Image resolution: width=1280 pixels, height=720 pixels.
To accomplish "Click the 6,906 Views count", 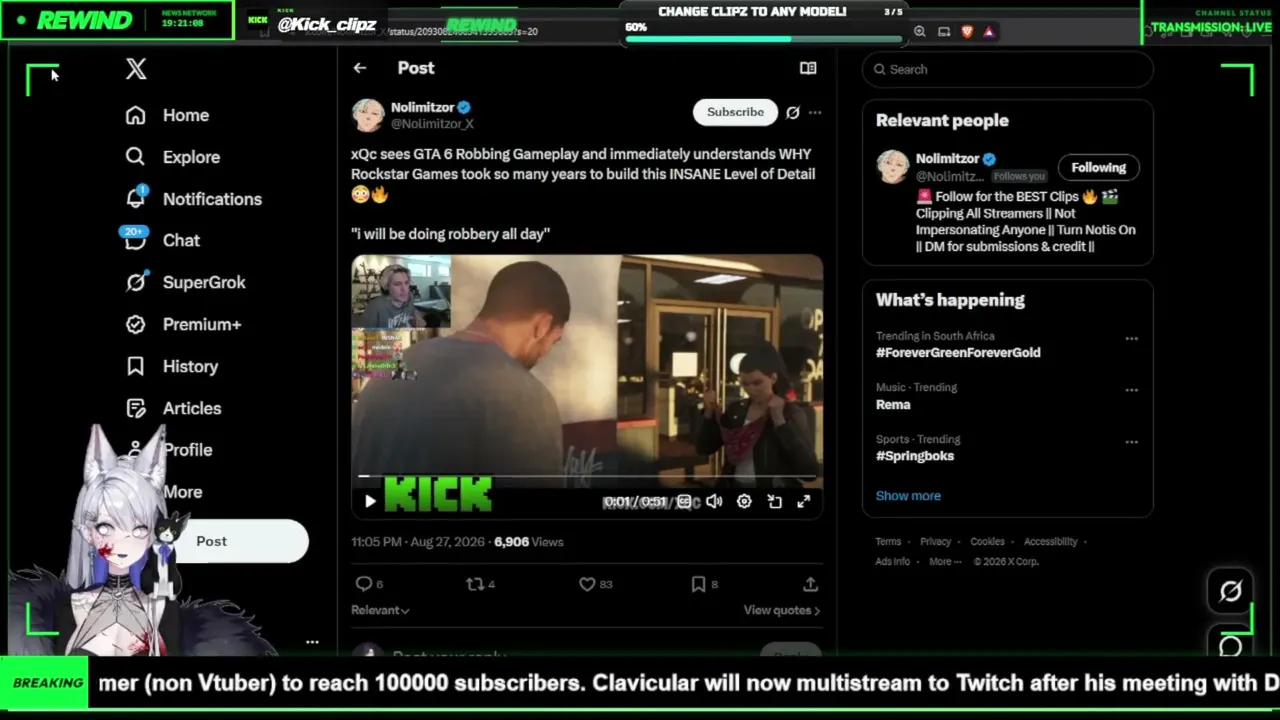I will click(528, 542).
